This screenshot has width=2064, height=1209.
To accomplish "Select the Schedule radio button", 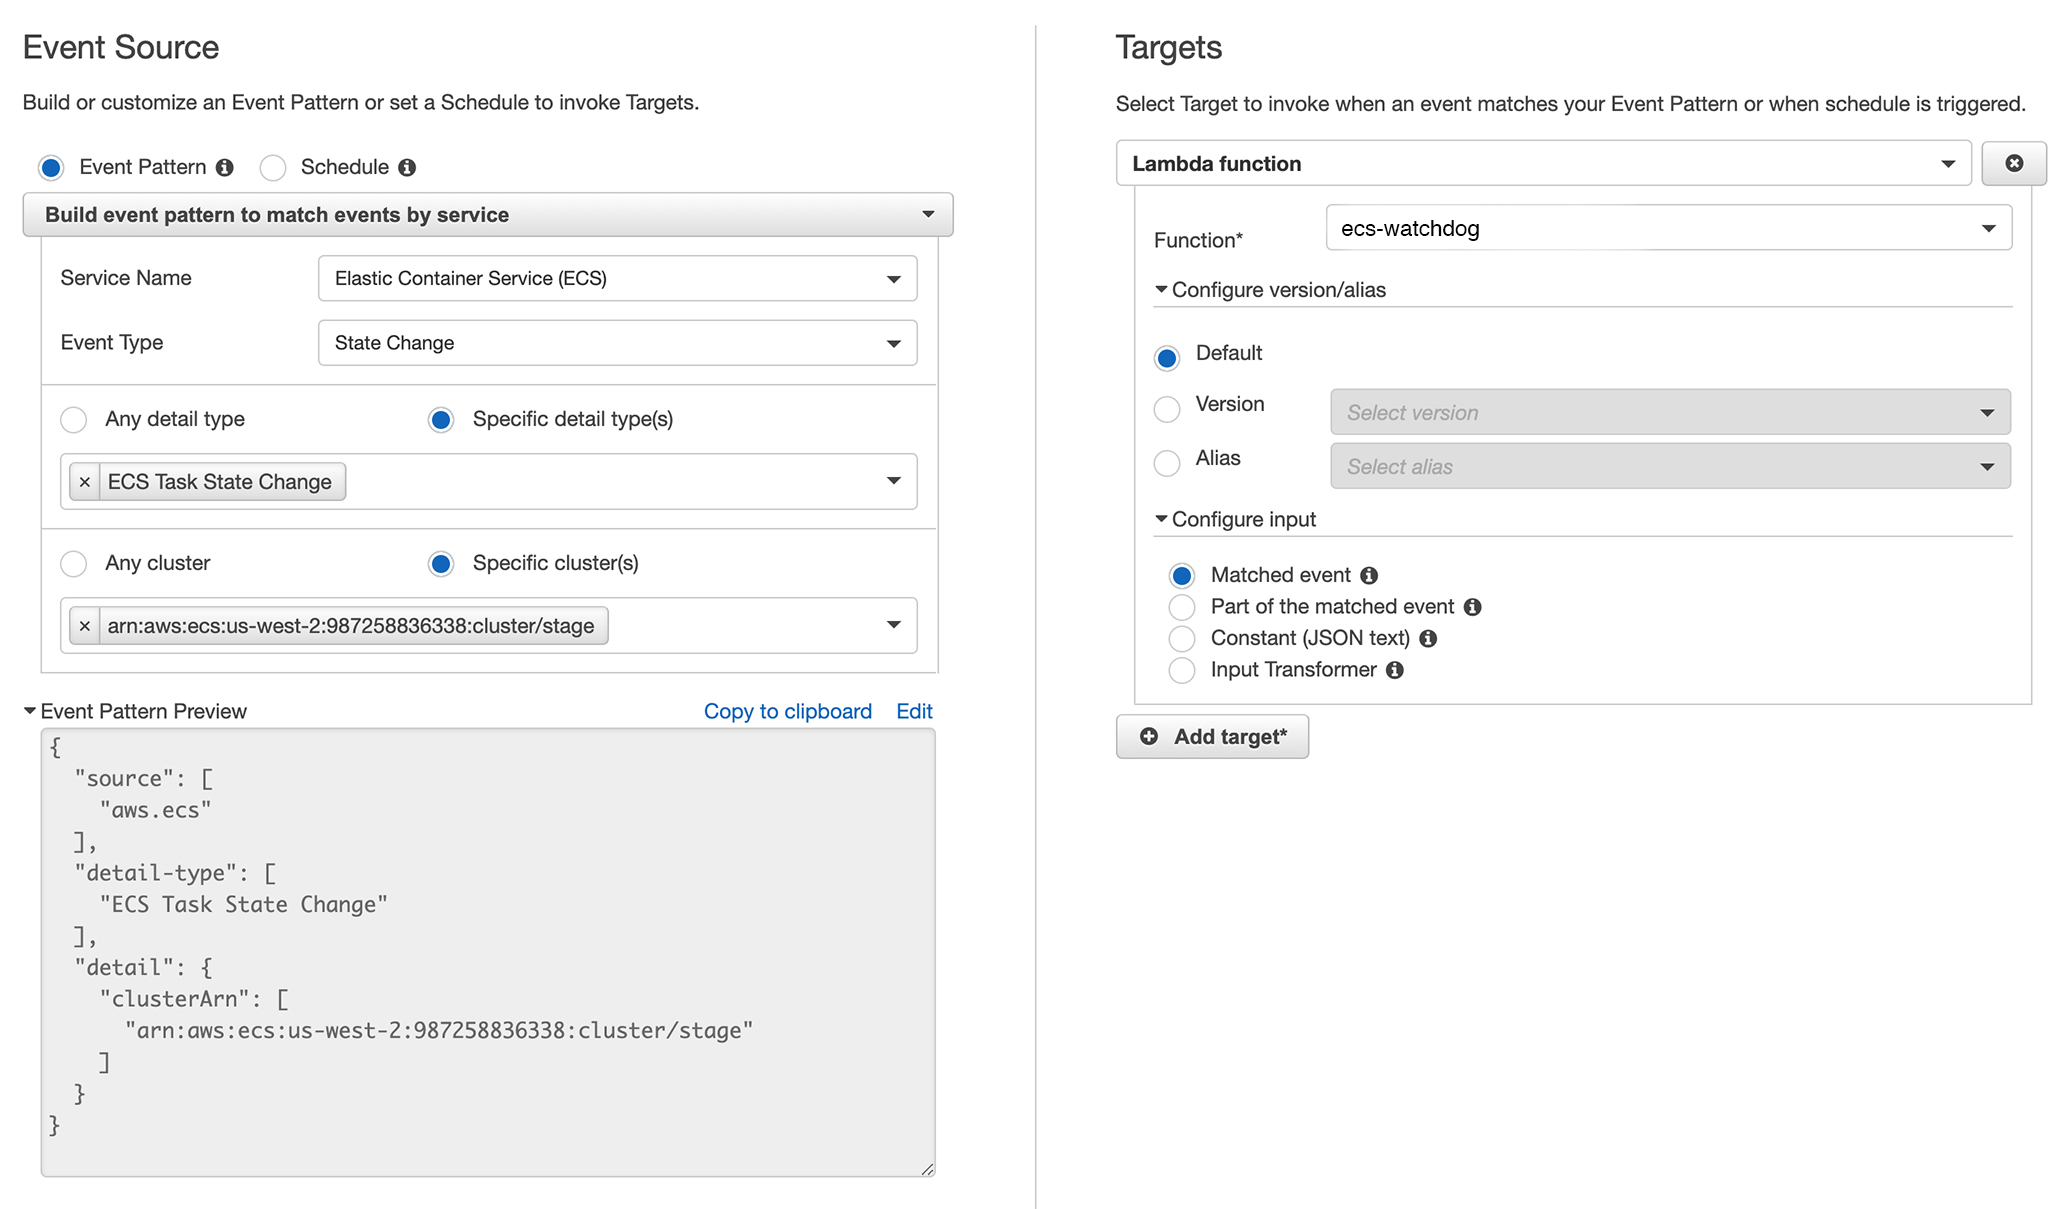I will [x=273, y=168].
